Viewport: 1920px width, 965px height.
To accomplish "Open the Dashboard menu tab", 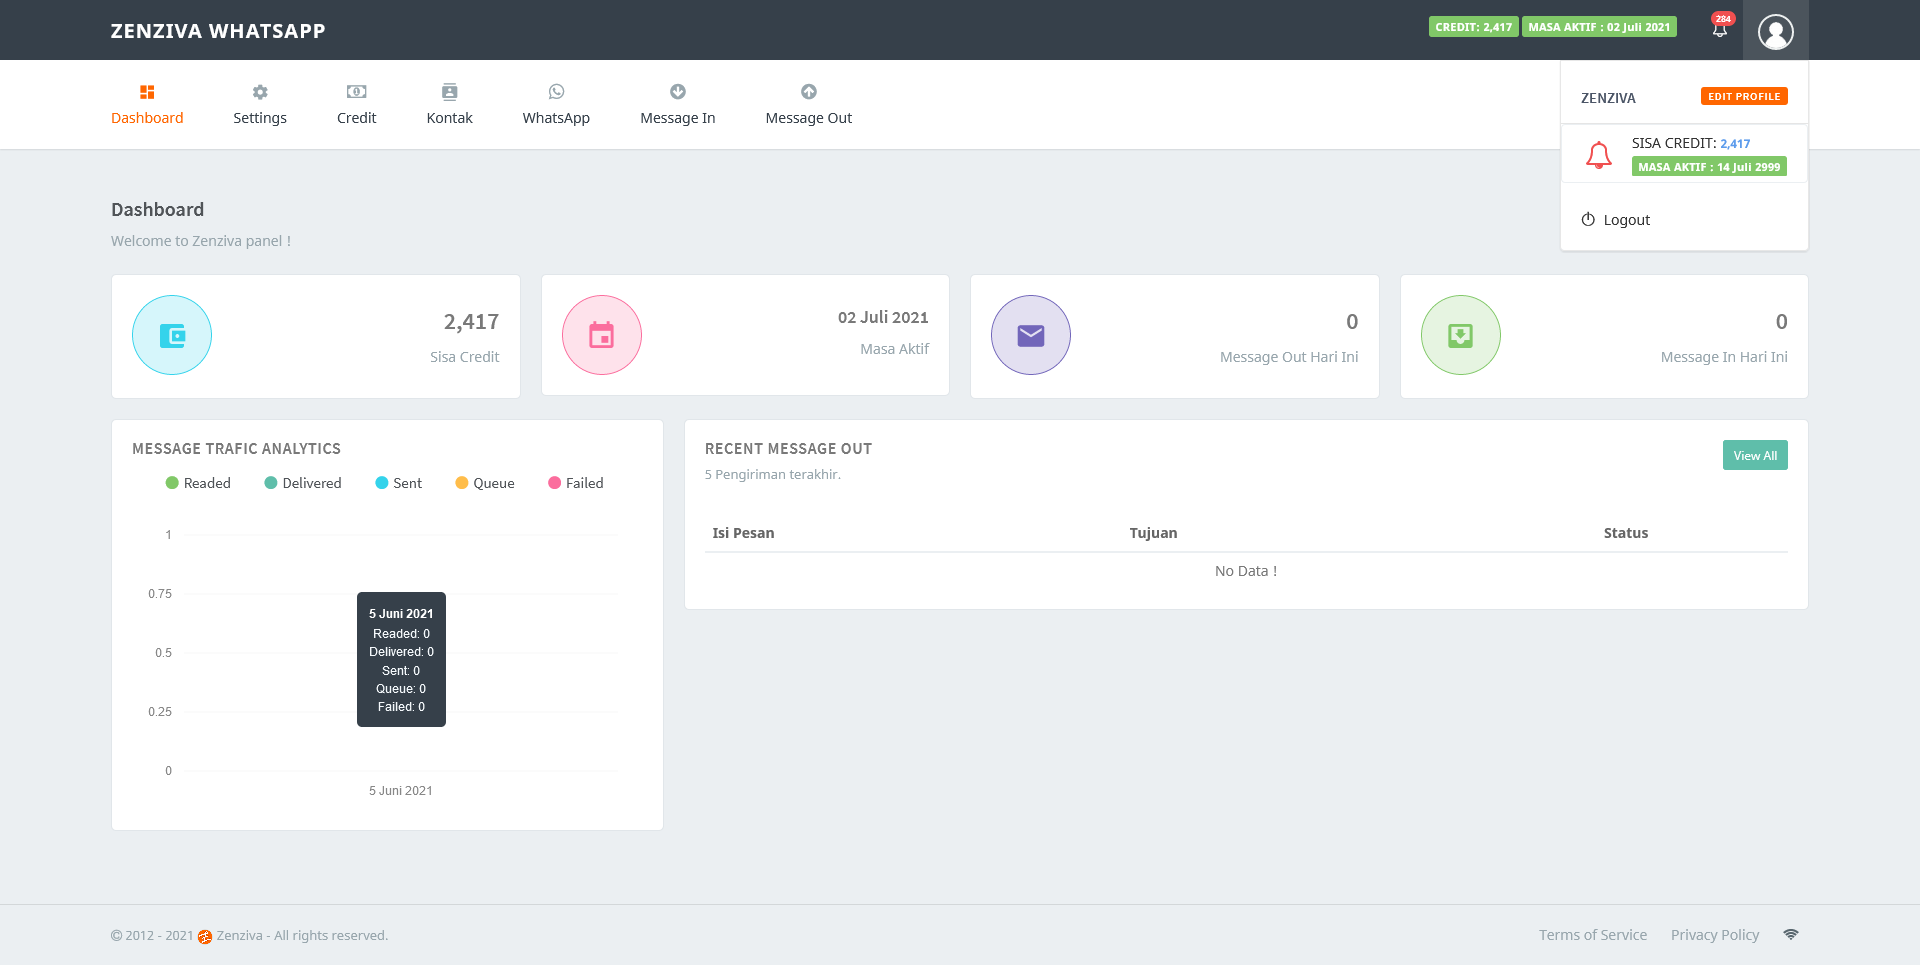I will [147, 105].
